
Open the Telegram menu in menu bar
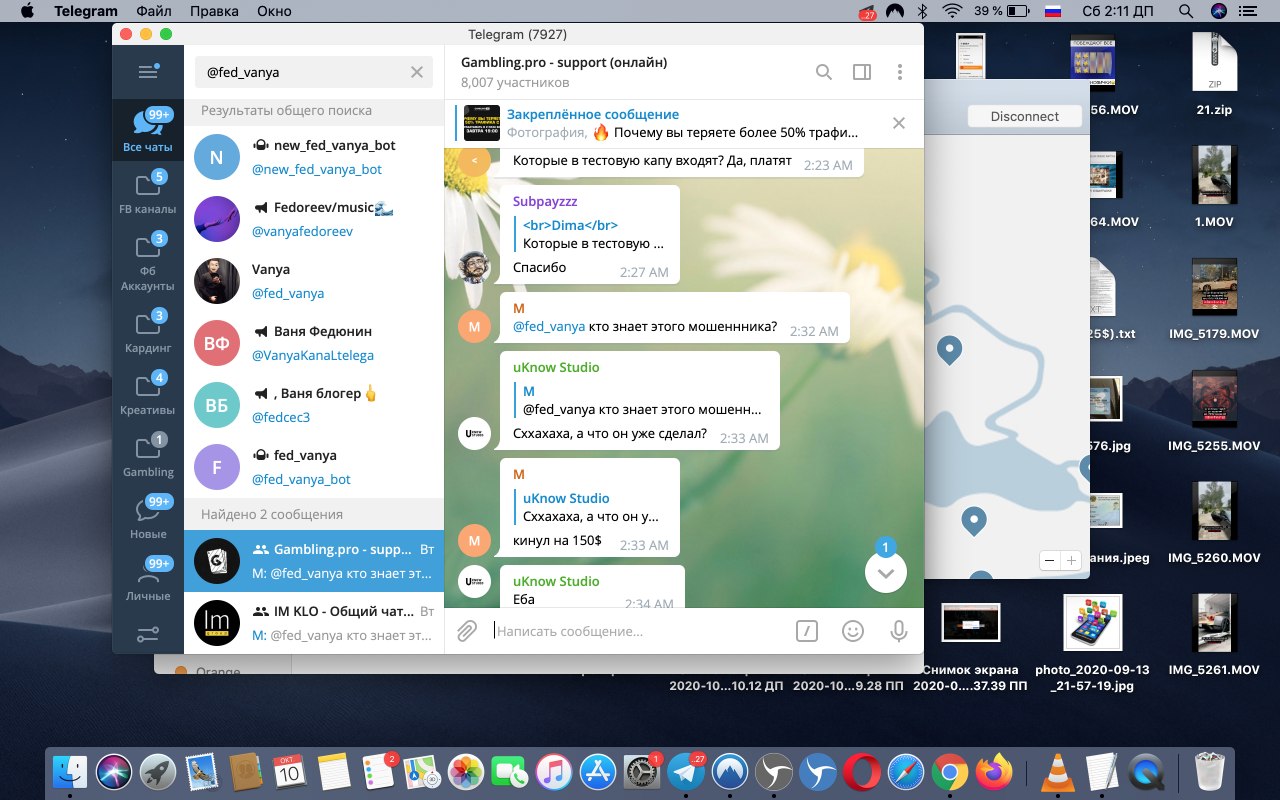(85, 11)
